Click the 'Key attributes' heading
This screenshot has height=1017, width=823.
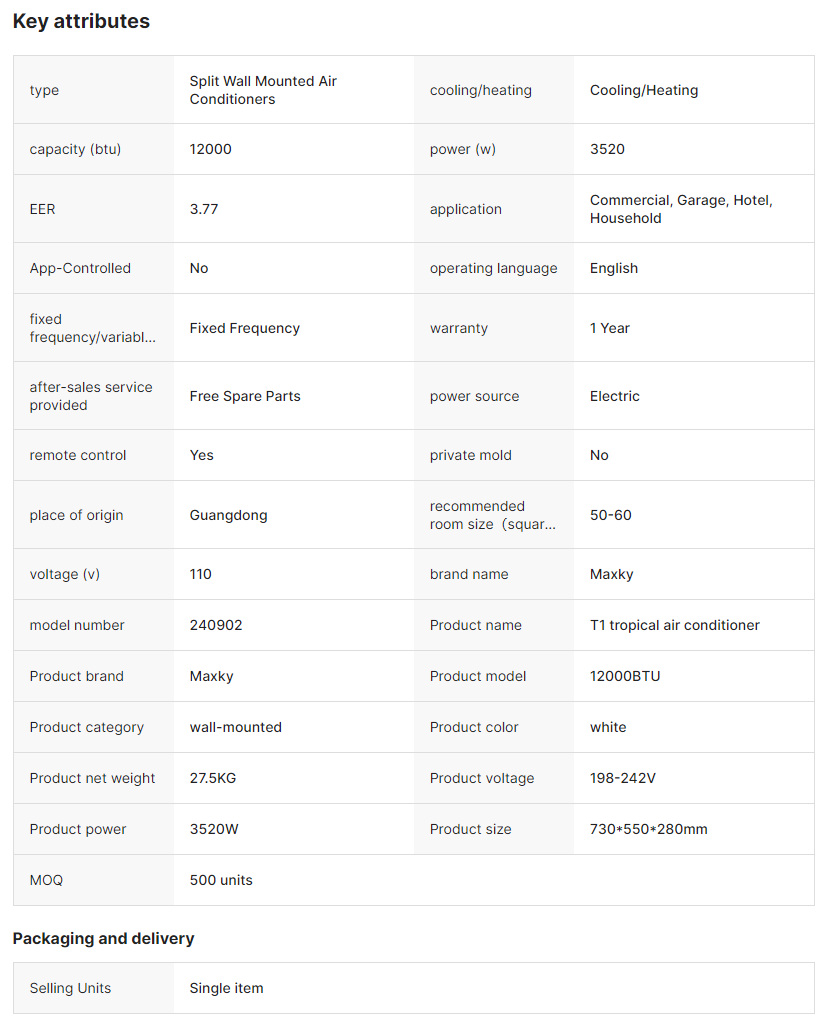tap(81, 21)
